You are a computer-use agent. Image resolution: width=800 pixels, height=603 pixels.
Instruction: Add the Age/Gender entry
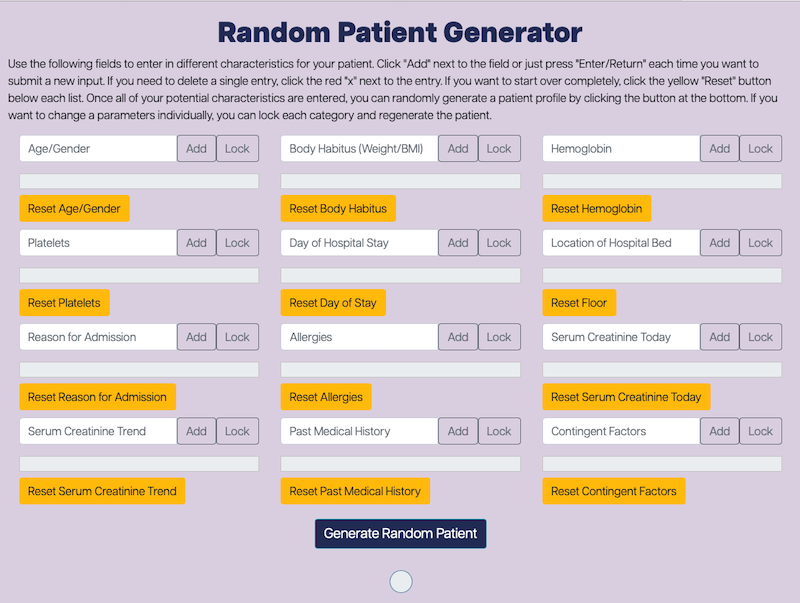(x=196, y=148)
